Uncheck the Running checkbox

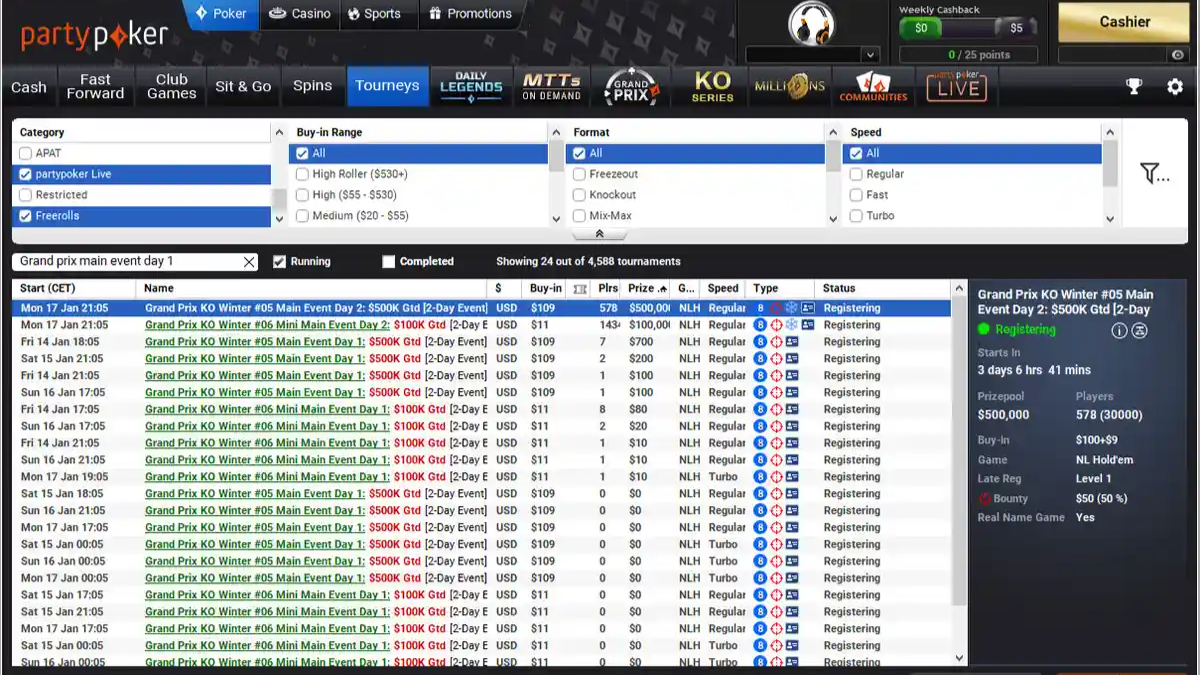280,262
